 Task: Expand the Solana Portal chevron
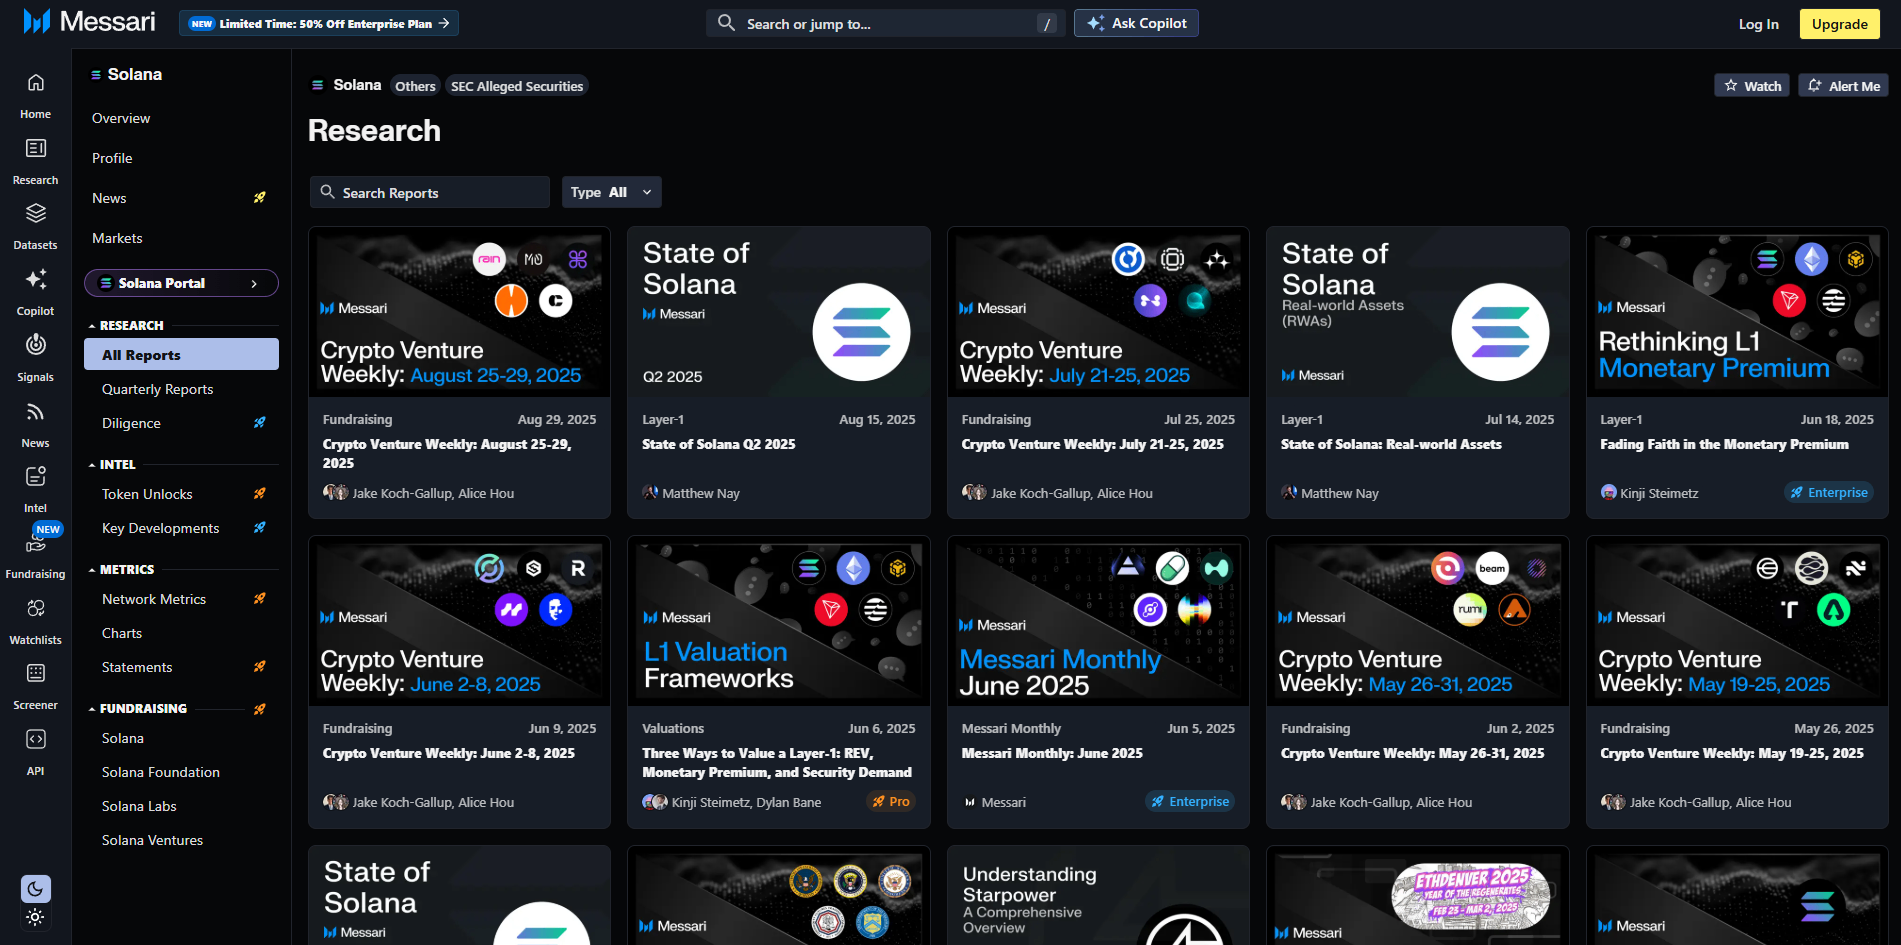tap(254, 284)
